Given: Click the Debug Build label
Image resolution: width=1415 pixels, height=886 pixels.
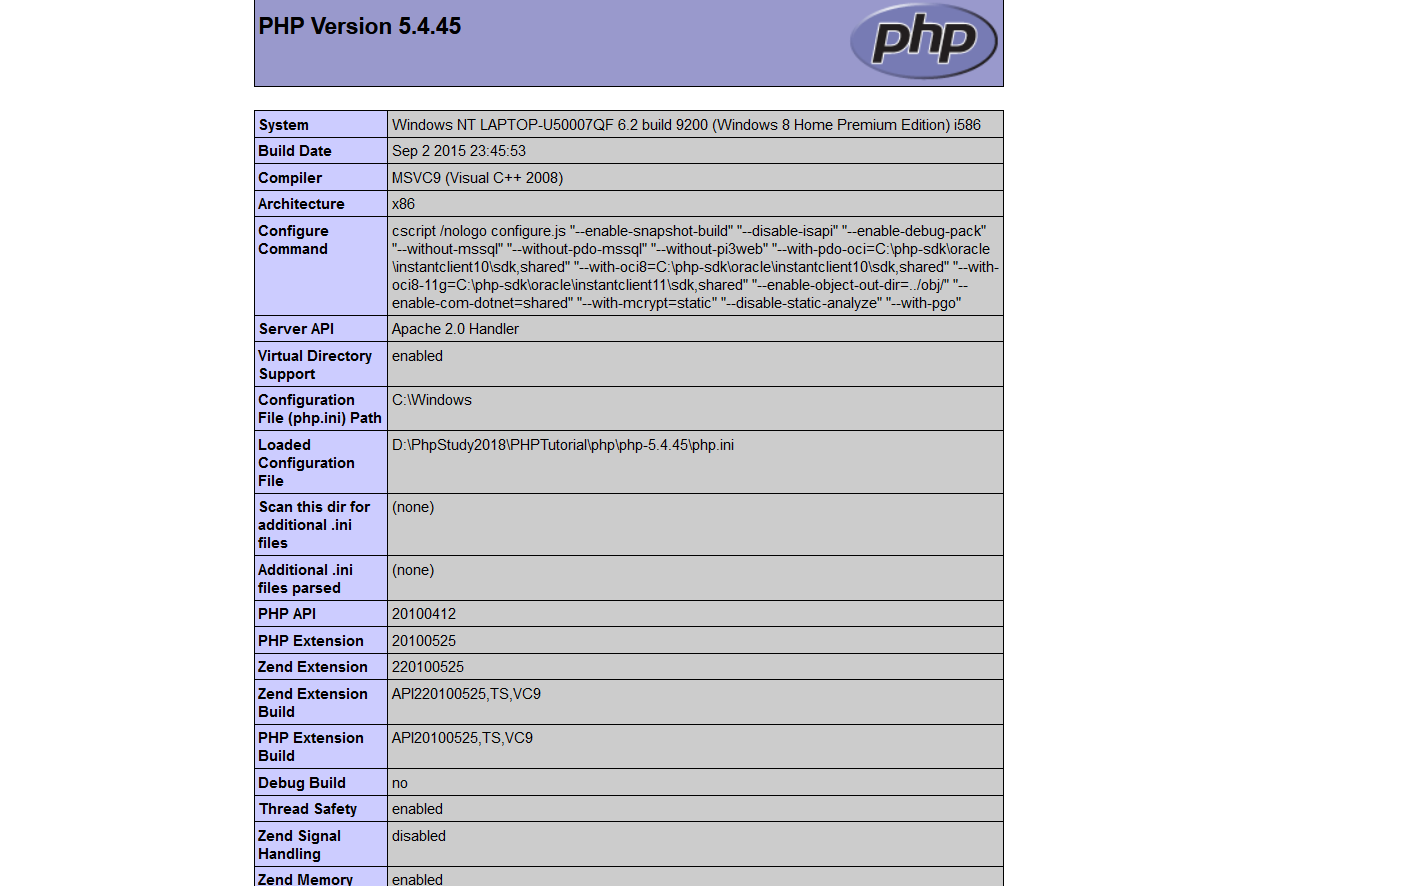Looking at the screenshot, I should coord(302,783).
